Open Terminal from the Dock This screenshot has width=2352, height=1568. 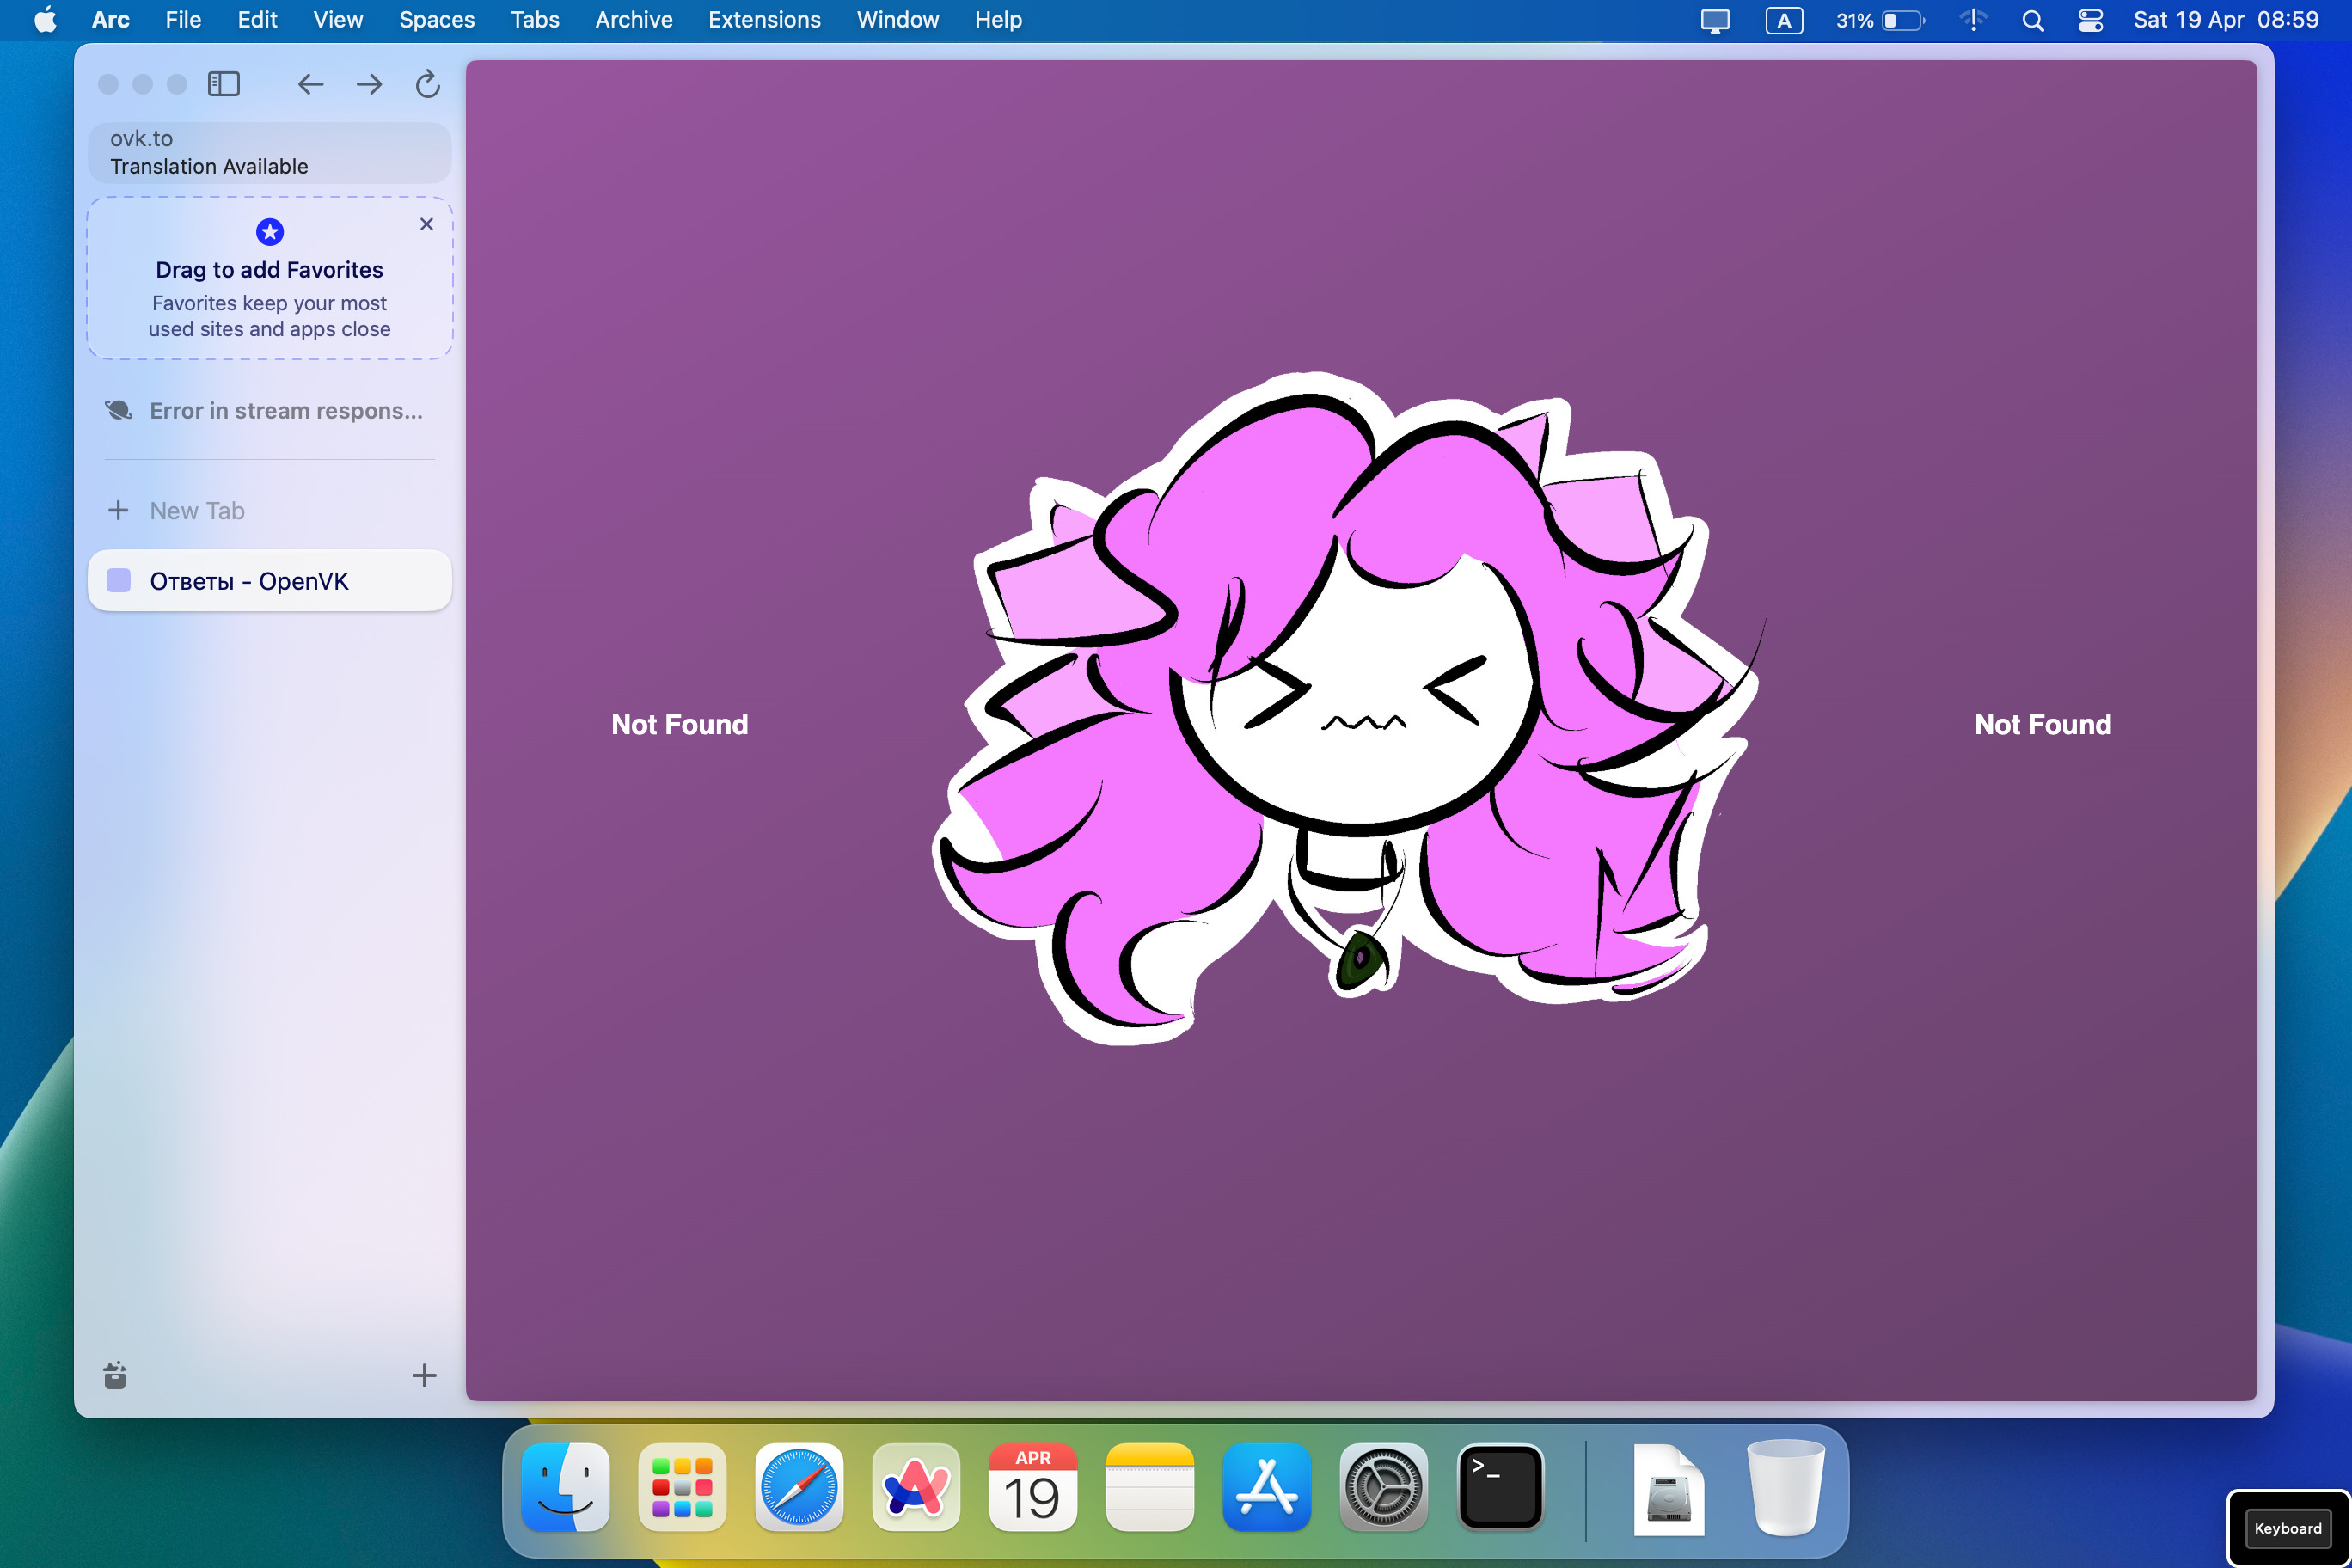pos(1500,1487)
